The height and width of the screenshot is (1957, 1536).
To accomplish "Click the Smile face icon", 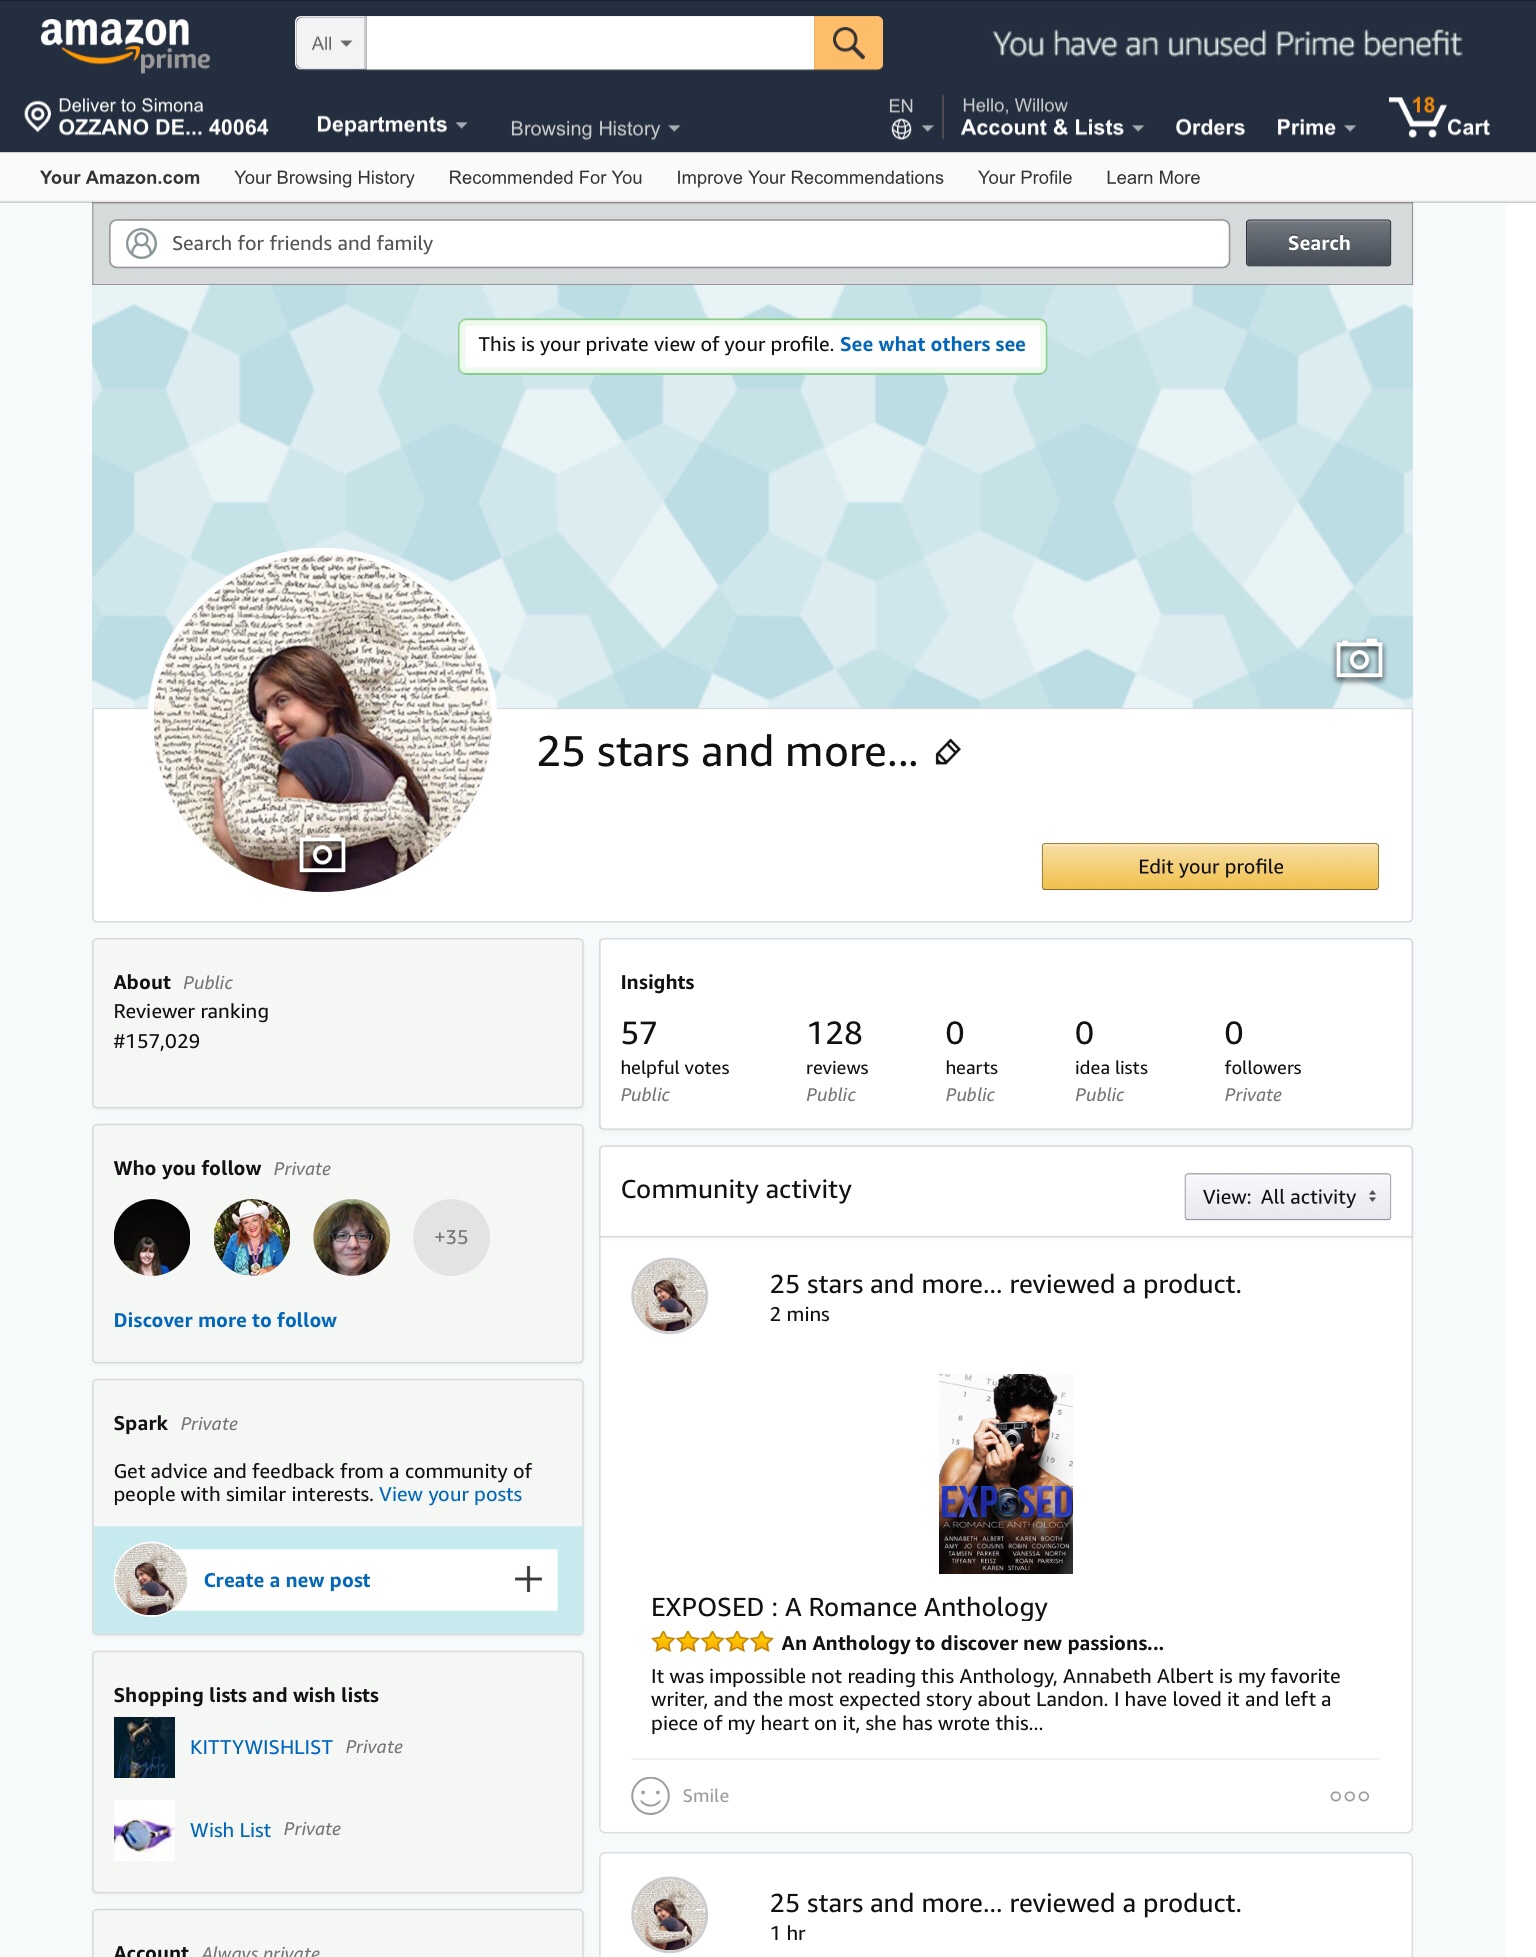I will point(650,1795).
